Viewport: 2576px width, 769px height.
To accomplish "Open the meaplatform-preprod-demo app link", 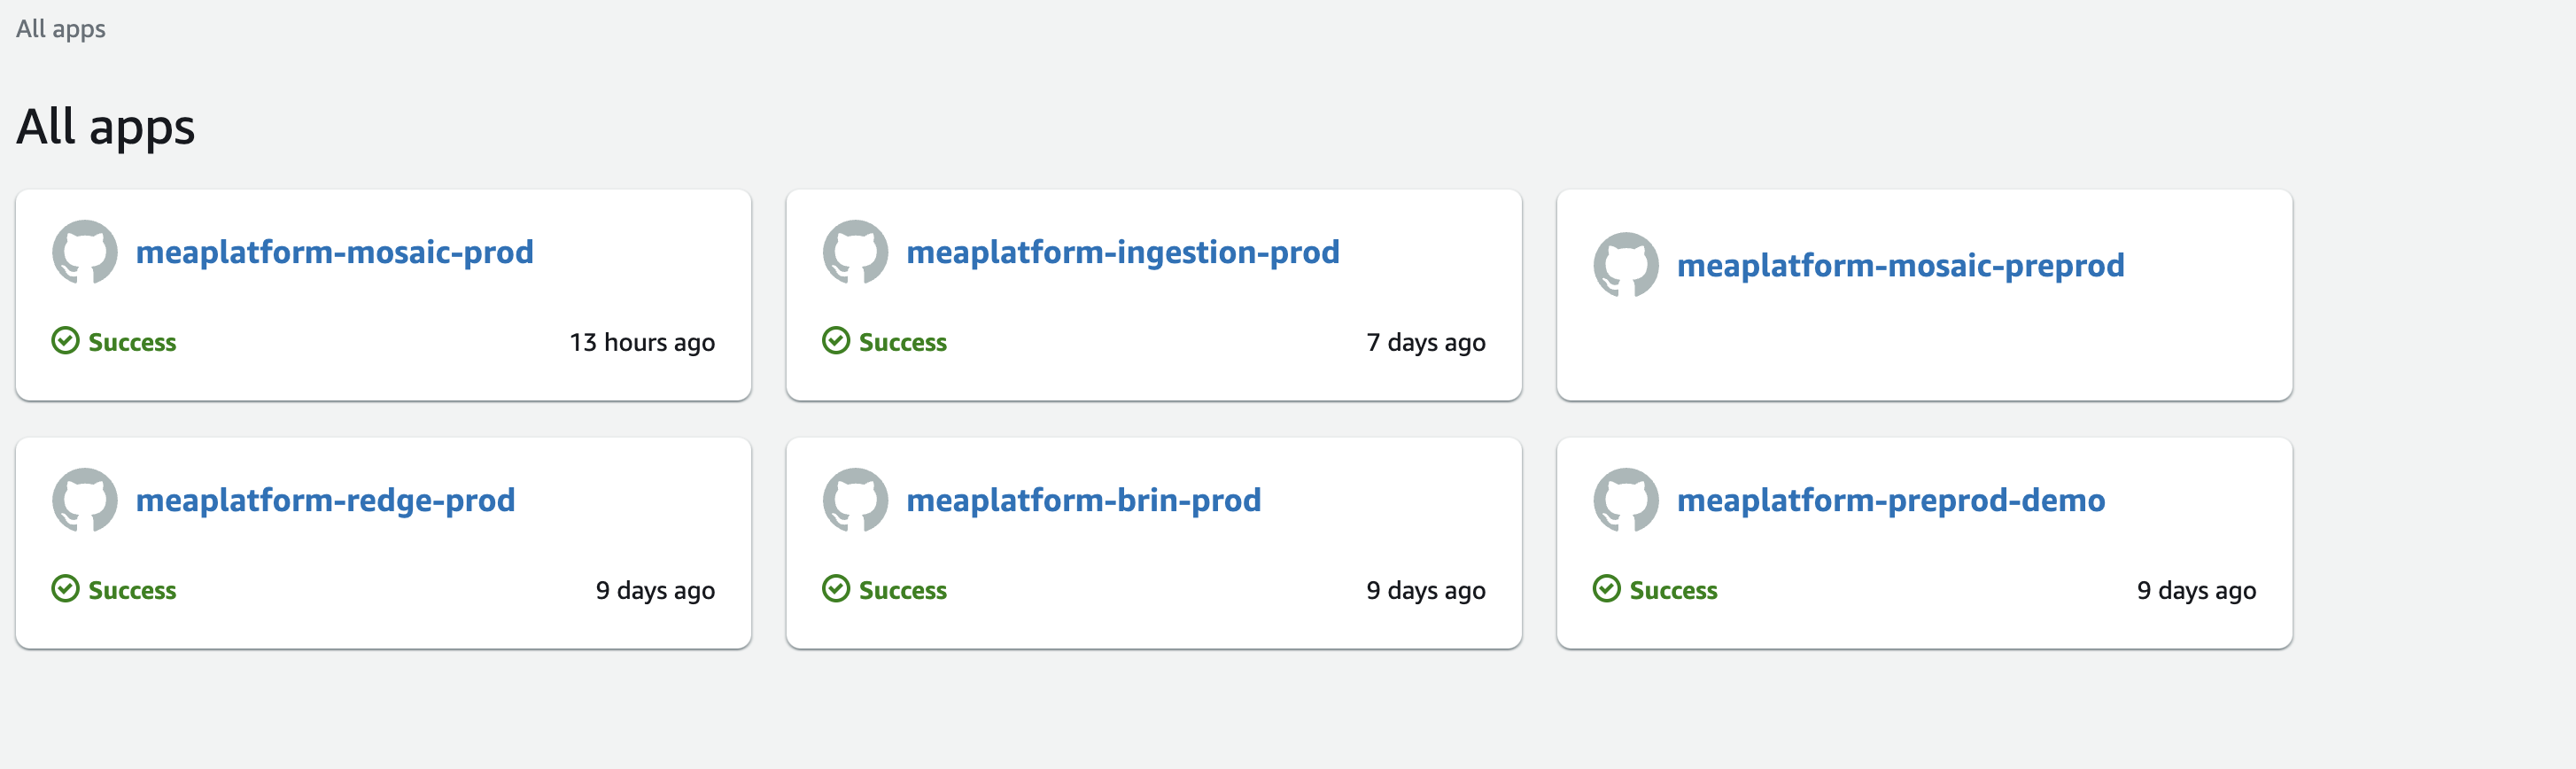I will [x=1891, y=500].
